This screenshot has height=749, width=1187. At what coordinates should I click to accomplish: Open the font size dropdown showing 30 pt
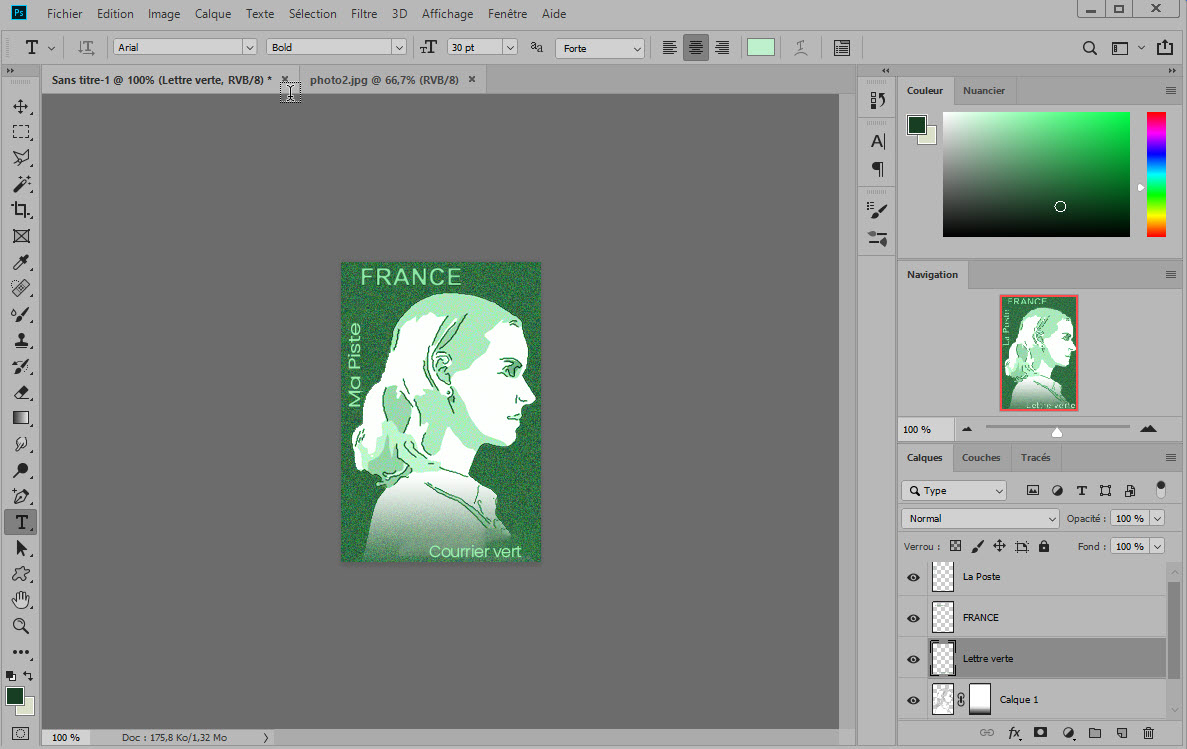coord(510,47)
